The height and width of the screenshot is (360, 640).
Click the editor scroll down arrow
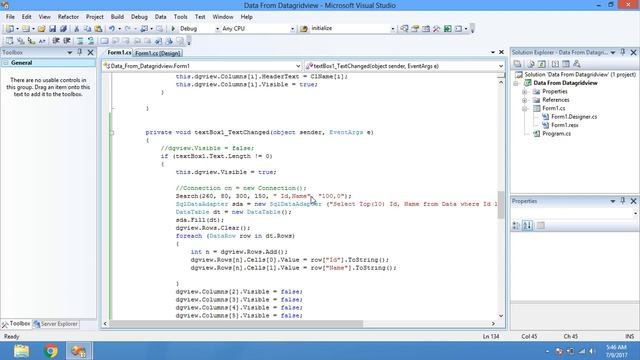point(501,316)
